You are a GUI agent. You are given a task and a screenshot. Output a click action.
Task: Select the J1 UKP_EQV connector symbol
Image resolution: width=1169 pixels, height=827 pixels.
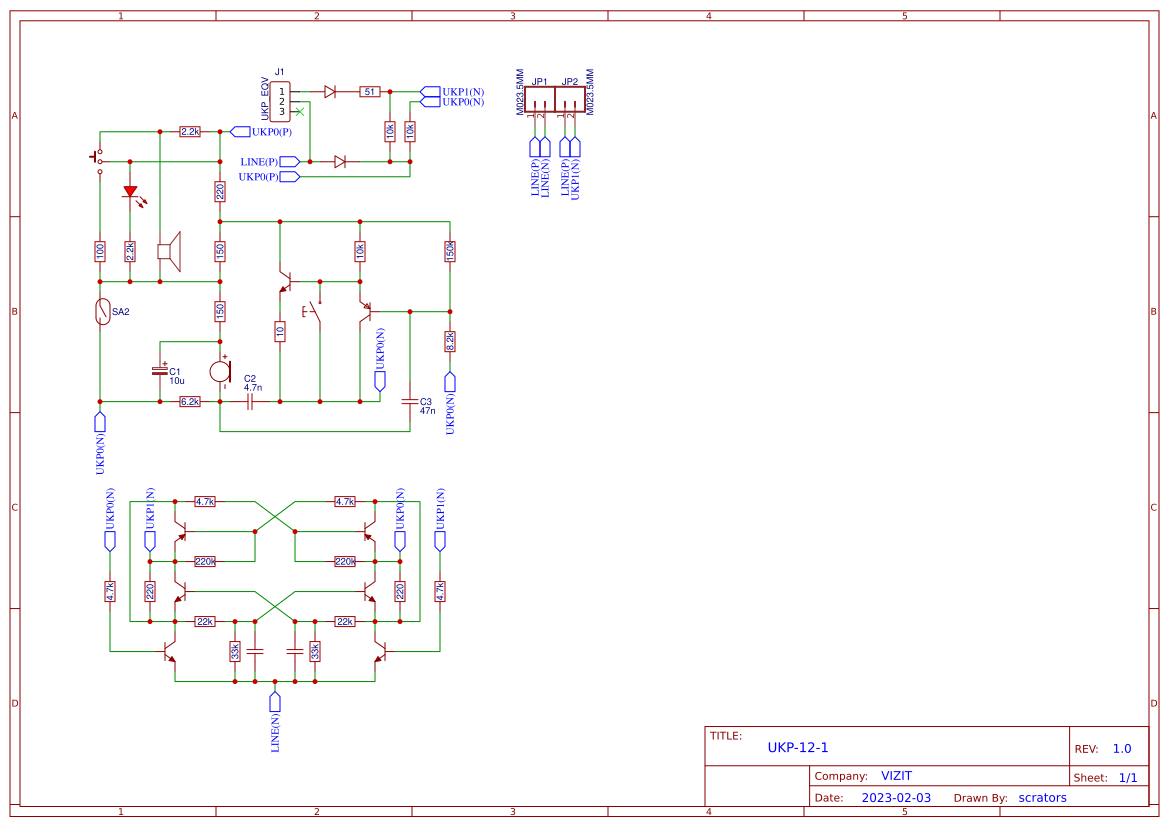(280, 101)
